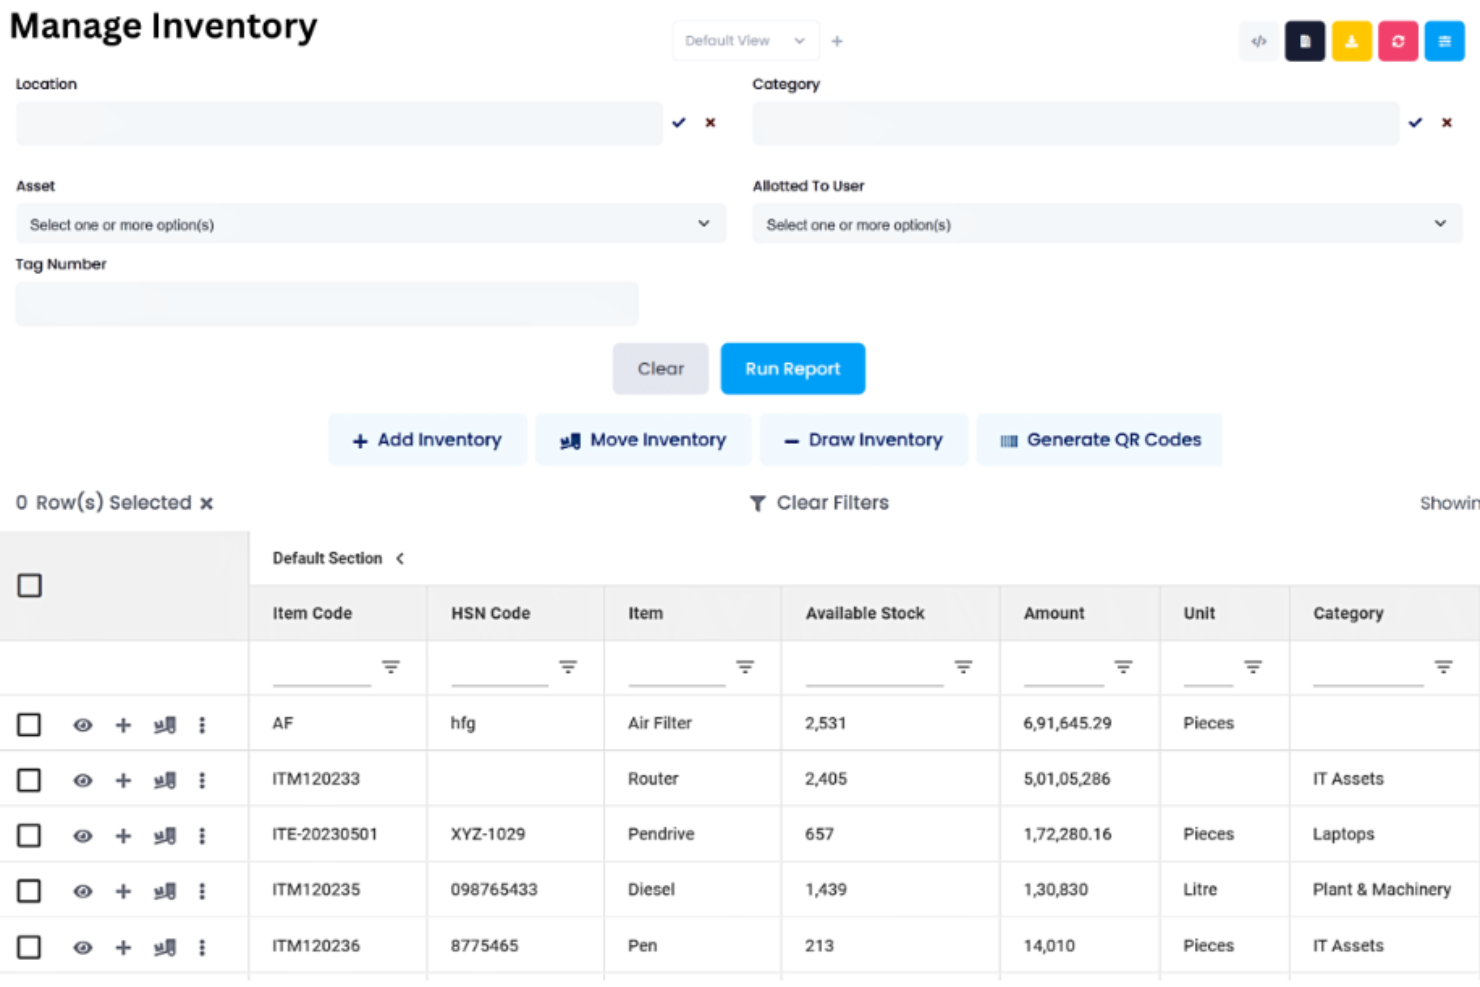Confirm Category with the check mark
This screenshot has width=1480, height=987.
click(x=1415, y=122)
